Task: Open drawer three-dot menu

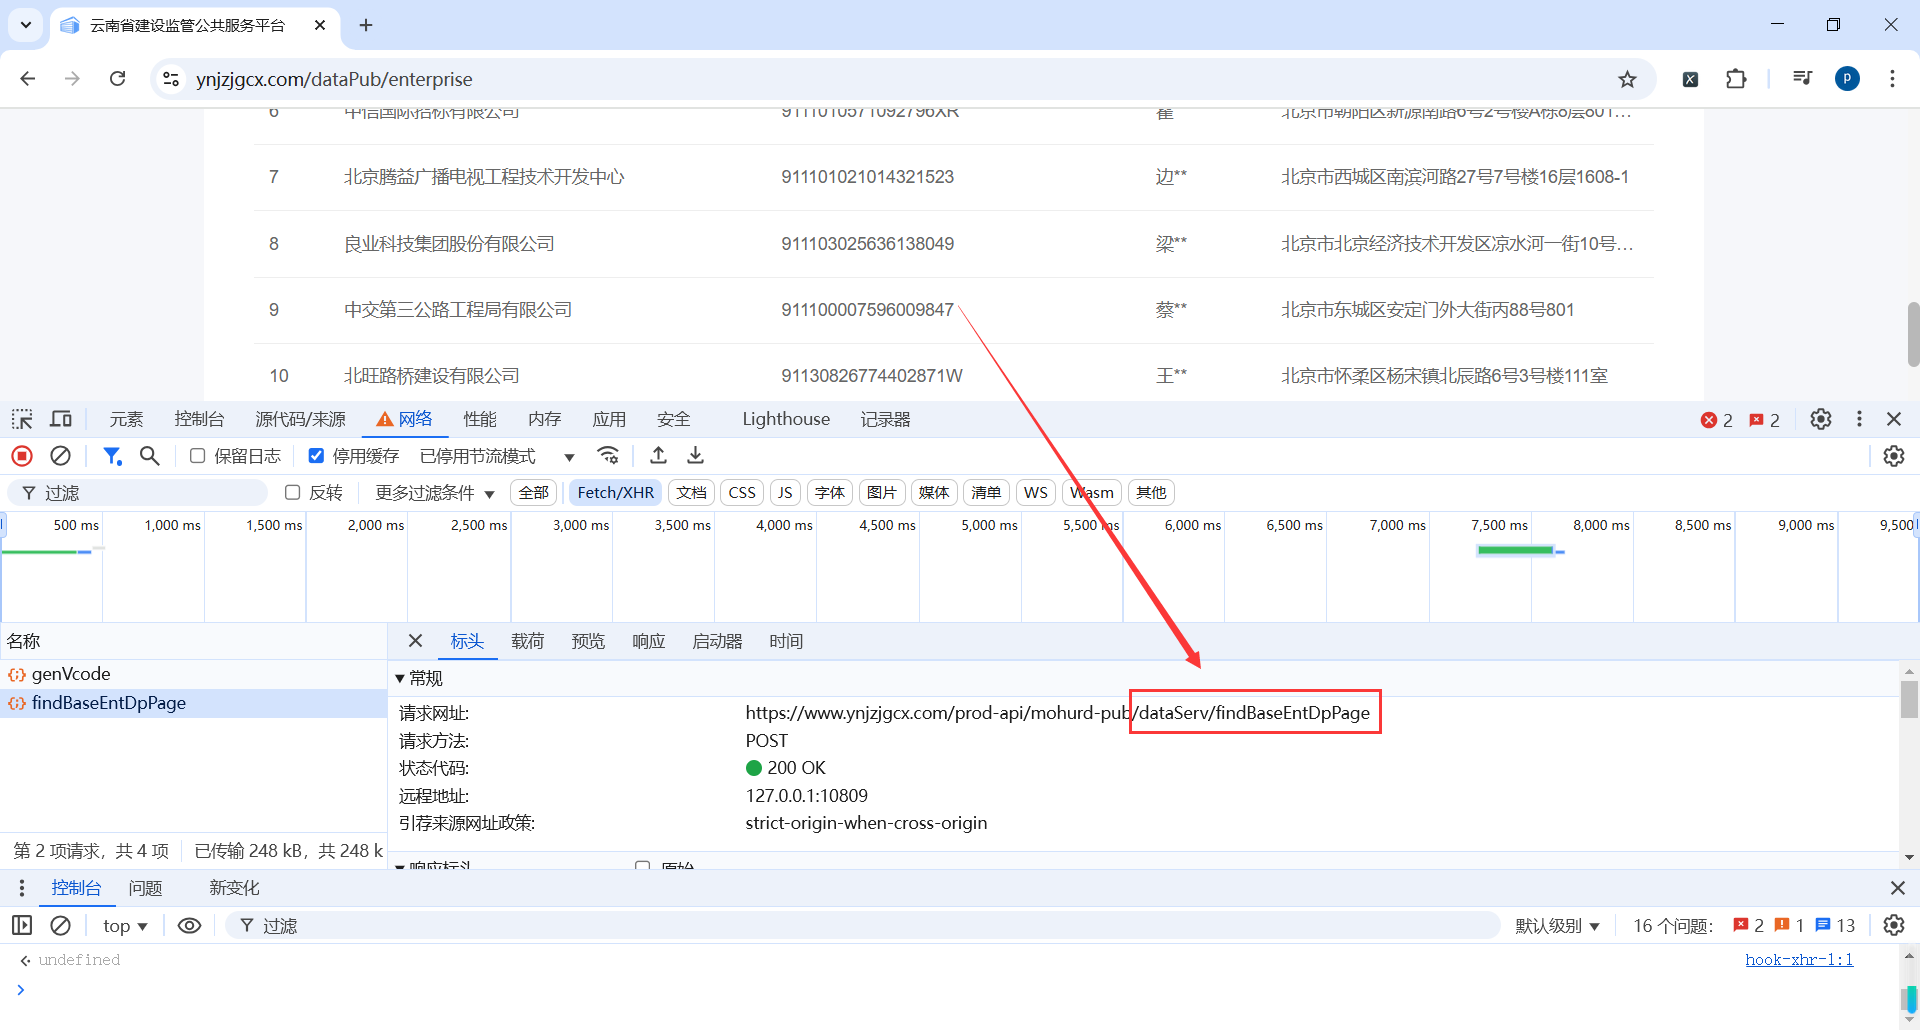Action: (x=22, y=888)
